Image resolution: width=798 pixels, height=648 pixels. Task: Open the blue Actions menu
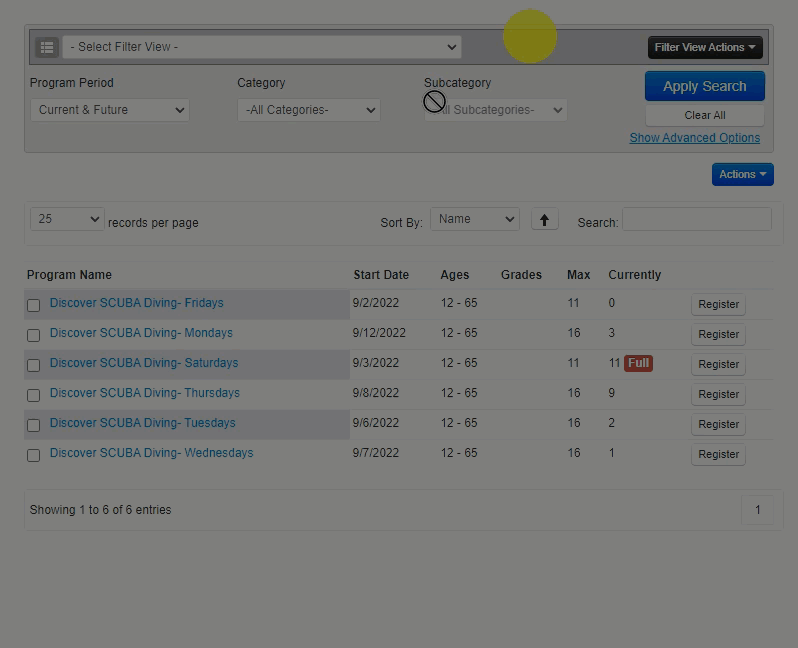point(742,174)
